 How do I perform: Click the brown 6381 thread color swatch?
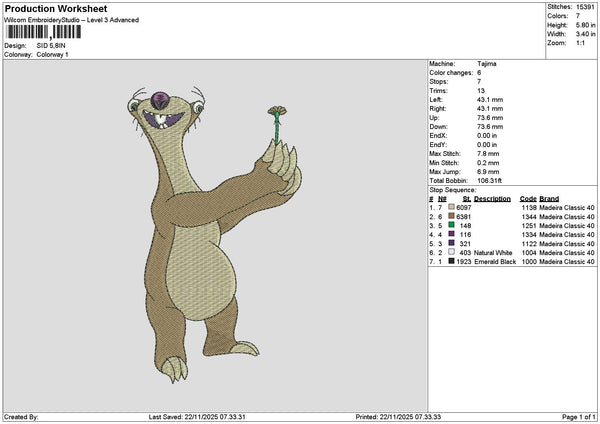(x=451, y=216)
